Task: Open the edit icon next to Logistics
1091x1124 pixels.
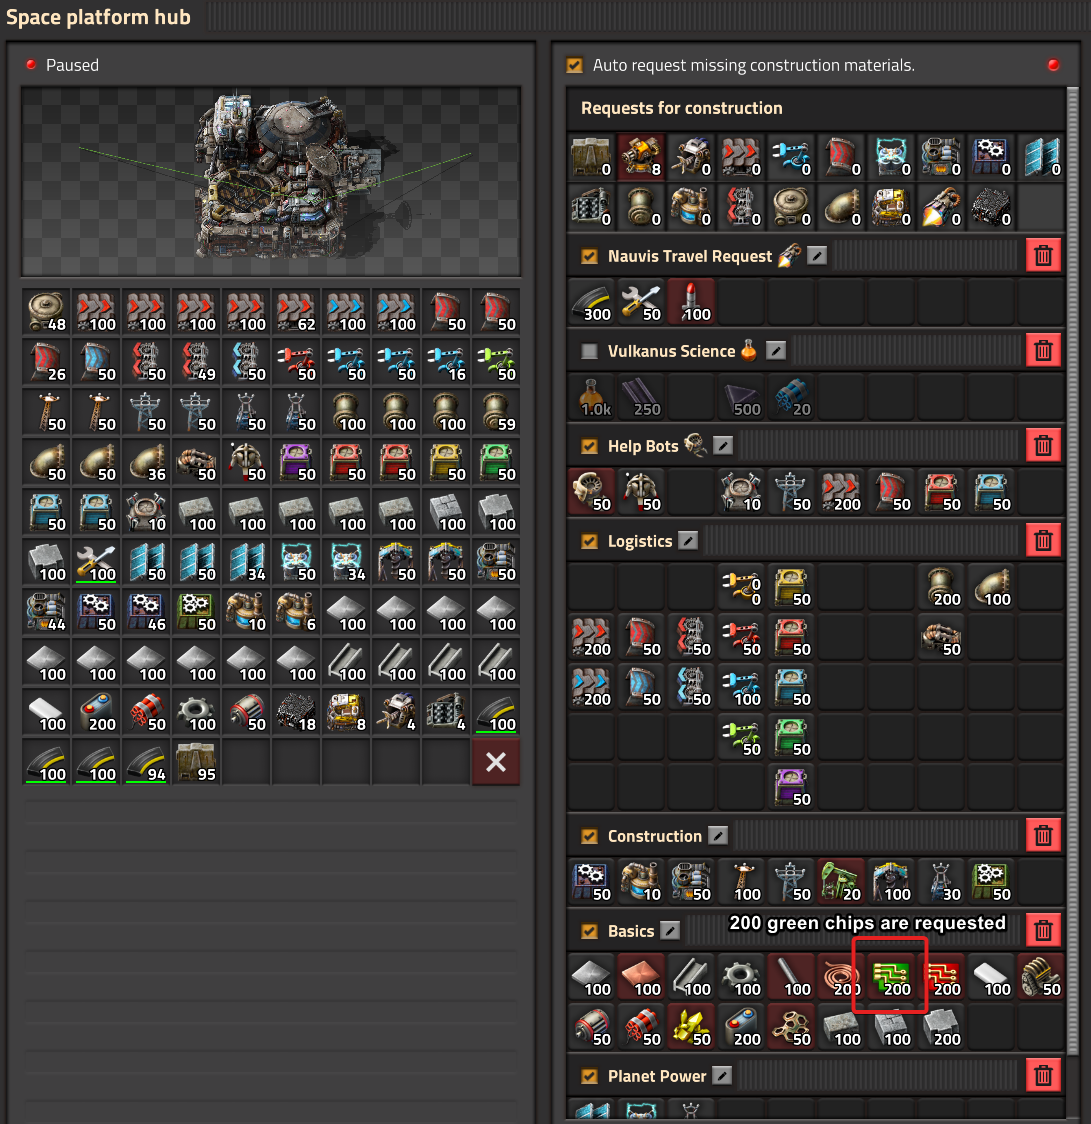Action: pos(688,541)
